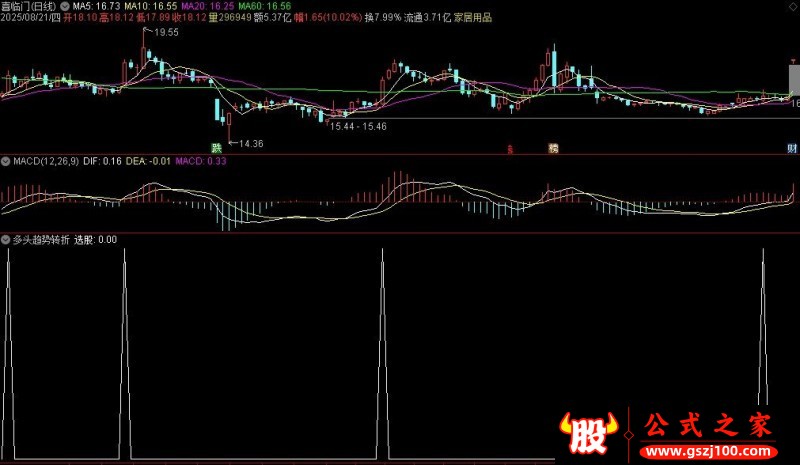Click the small red $ marker icon
Screen dimensions: 800x465
click(510, 149)
